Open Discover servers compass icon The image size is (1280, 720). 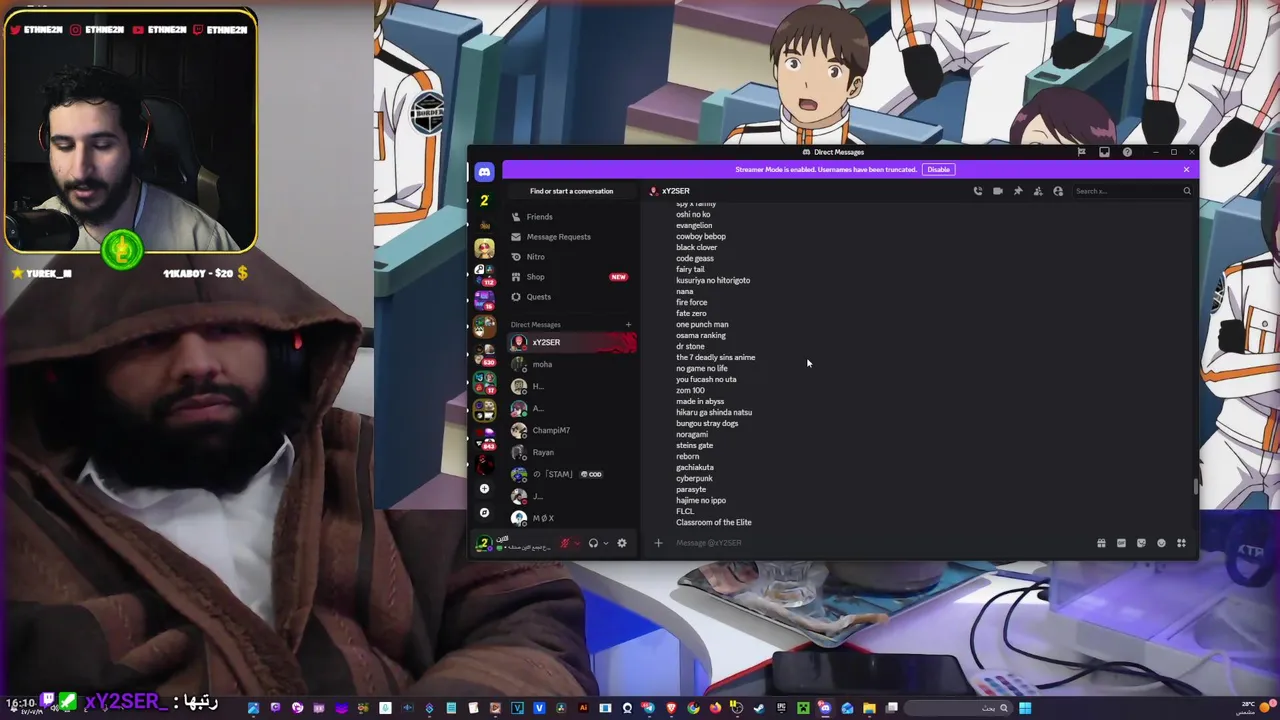point(484,512)
